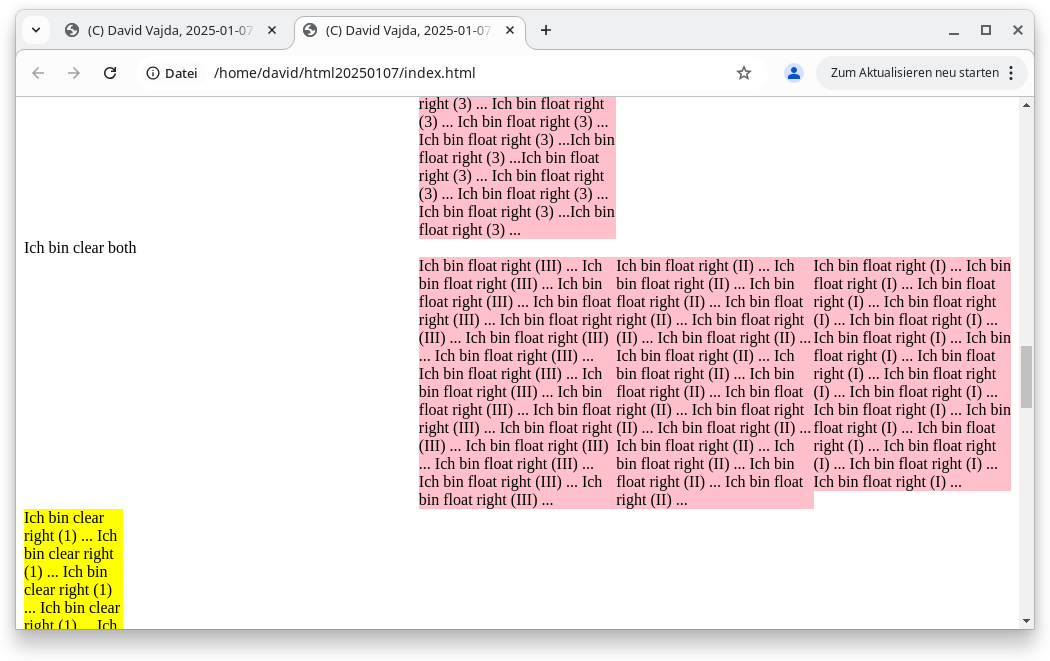Click the Ich bin clear both text

pyautogui.click(x=80, y=247)
